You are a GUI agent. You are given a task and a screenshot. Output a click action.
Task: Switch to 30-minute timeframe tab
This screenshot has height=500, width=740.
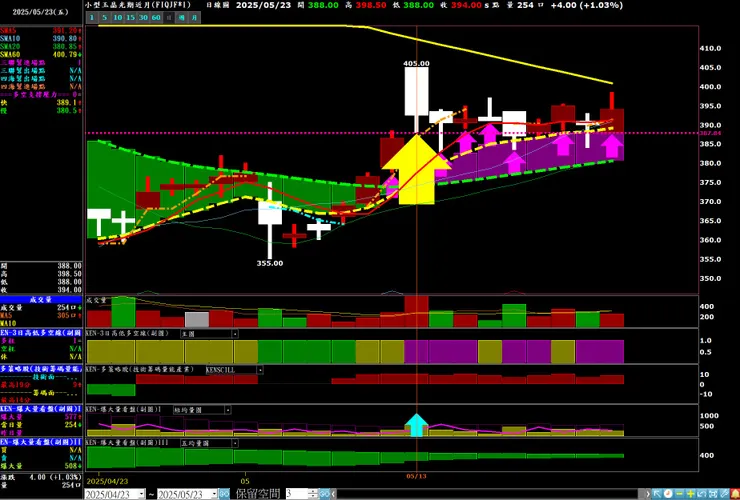[x=143, y=17]
